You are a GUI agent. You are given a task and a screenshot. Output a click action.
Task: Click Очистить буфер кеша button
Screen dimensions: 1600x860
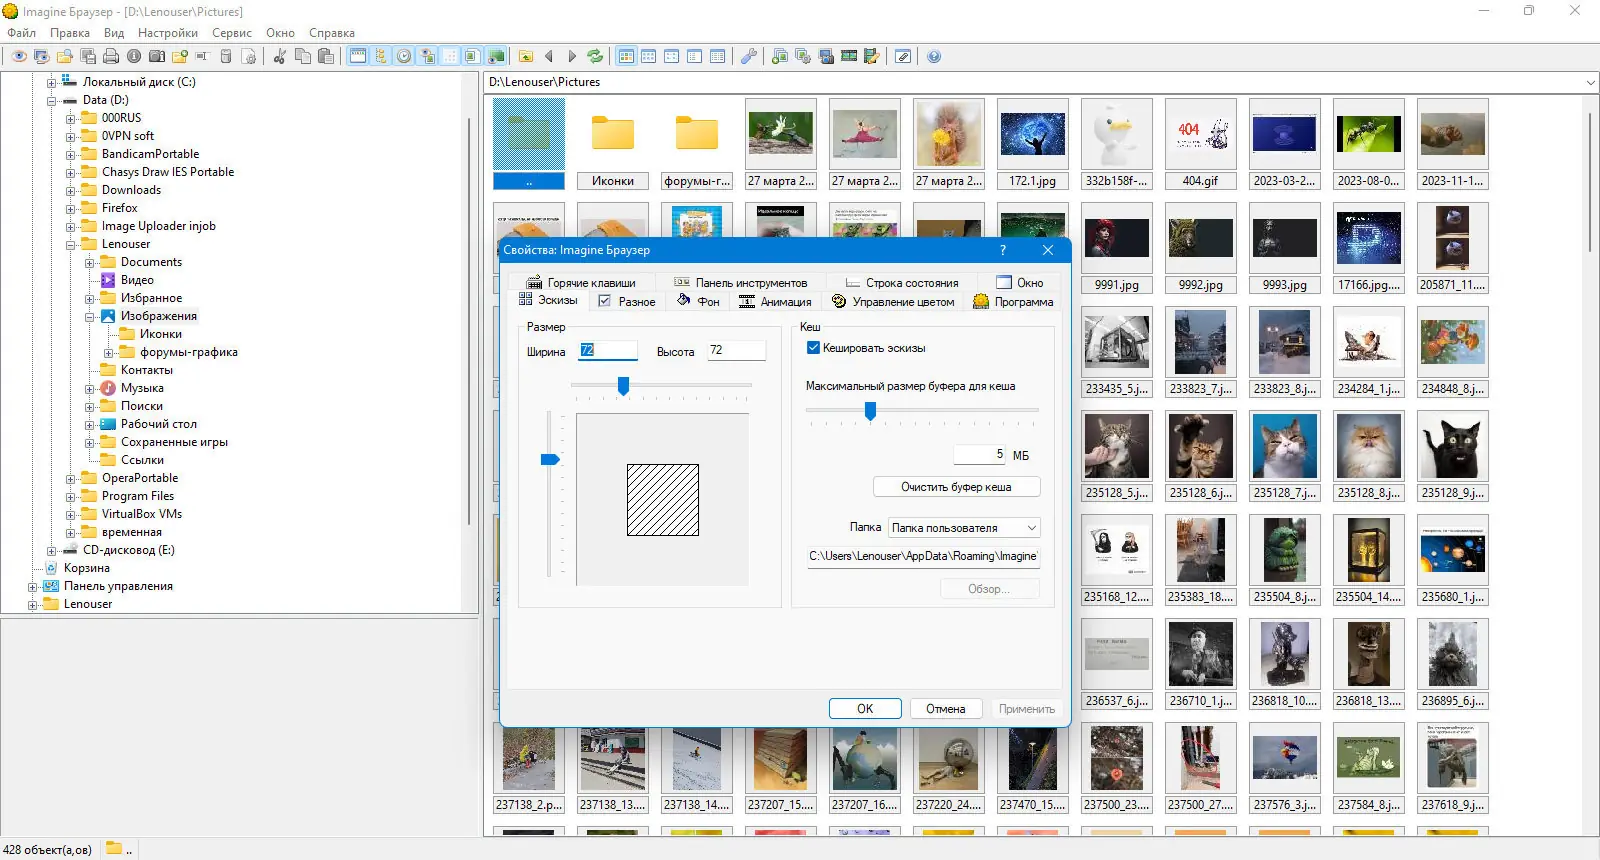[x=957, y=487]
